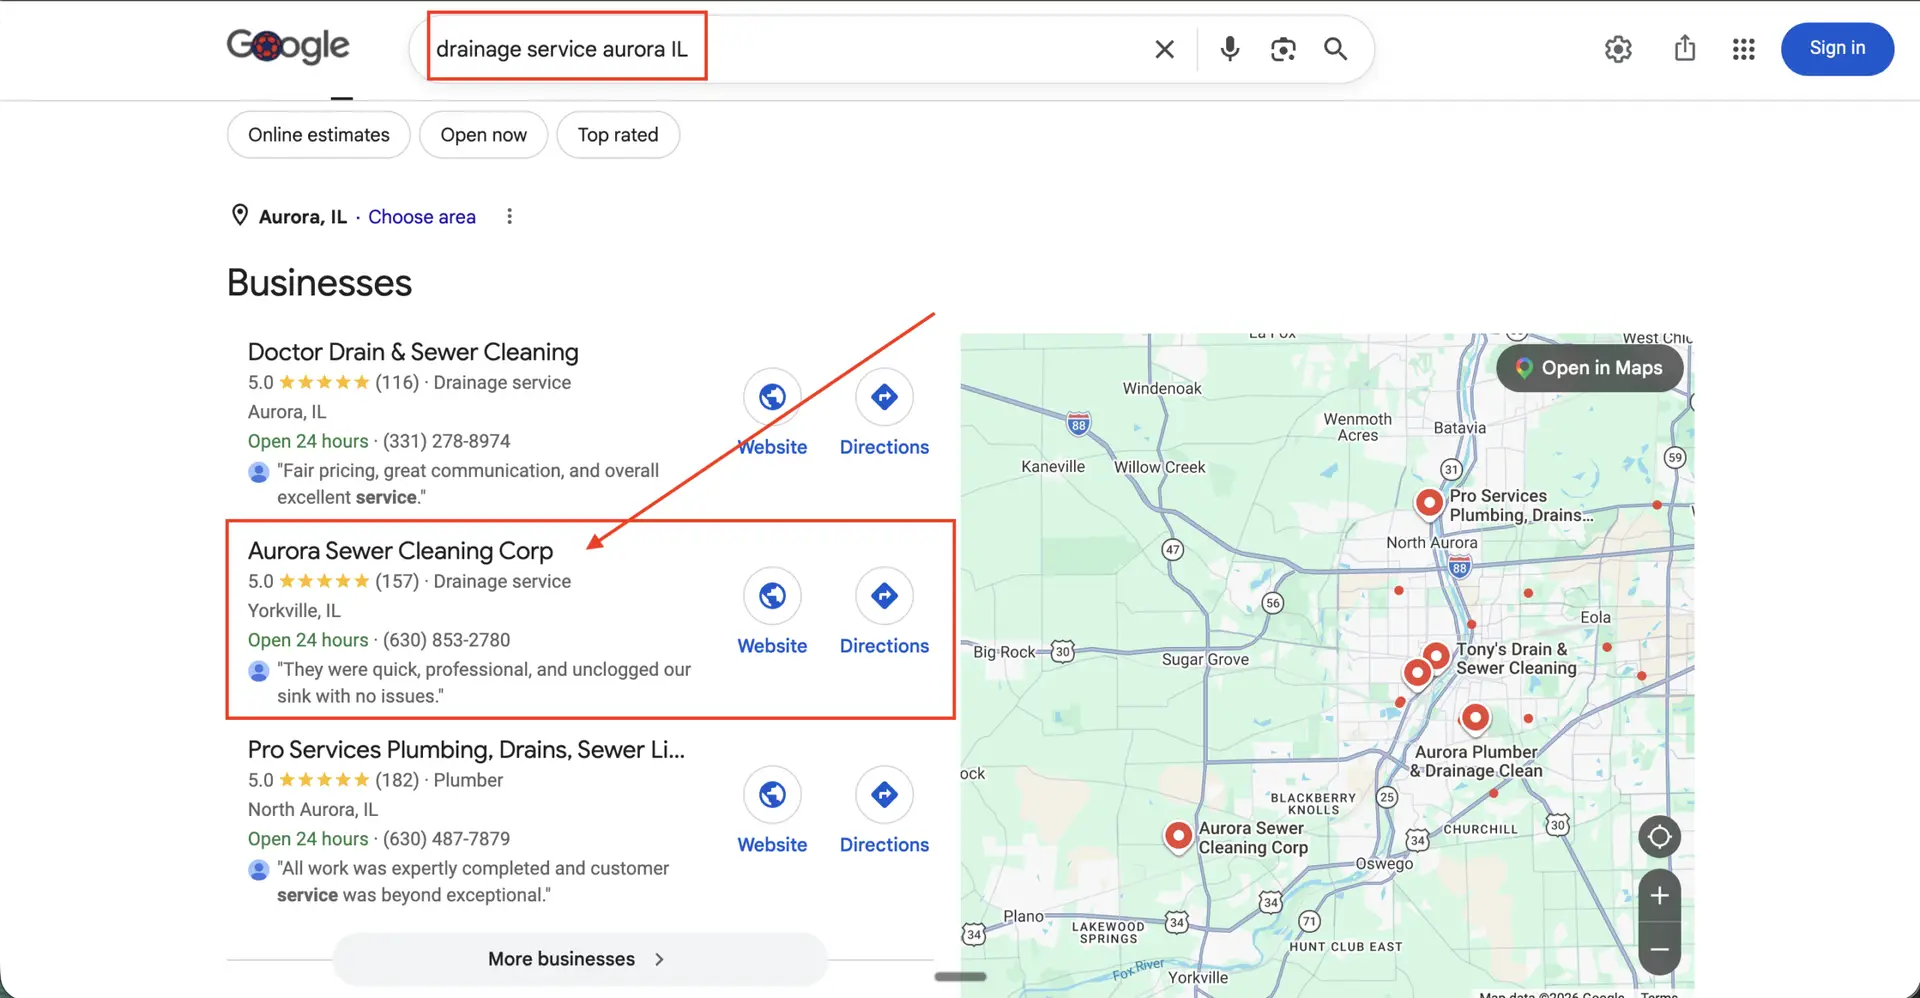
Task: Click Tony's Drain & Sewer Cleaning map label
Action: [x=1516, y=659]
